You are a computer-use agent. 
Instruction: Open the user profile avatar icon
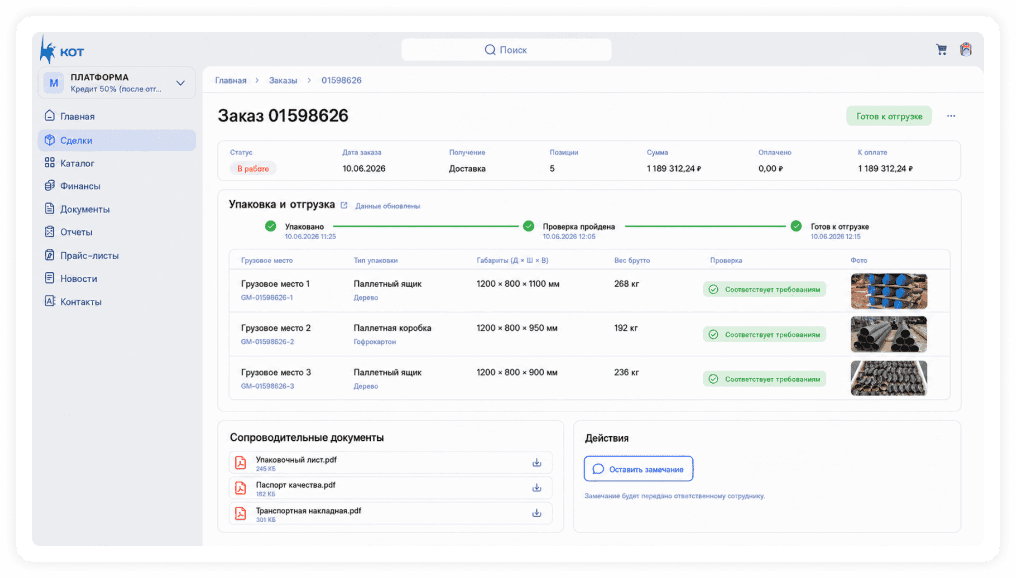click(965, 49)
